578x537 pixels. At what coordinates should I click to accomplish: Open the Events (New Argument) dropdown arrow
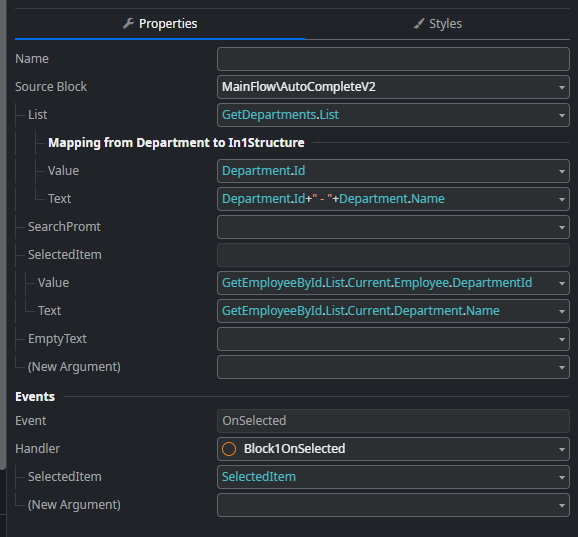pos(562,505)
